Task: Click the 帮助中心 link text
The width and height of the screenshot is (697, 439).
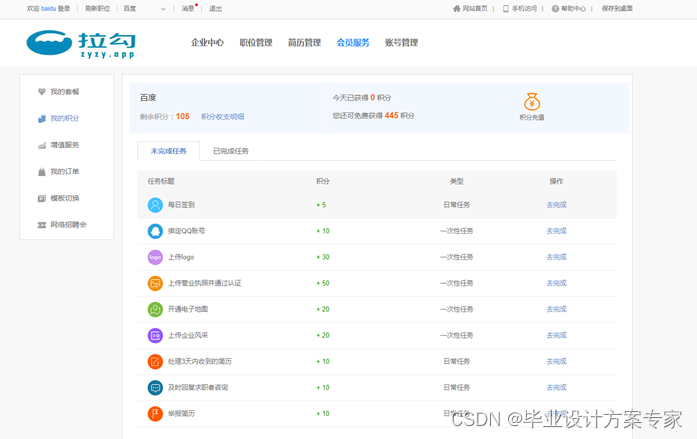Action: coord(573,8)
